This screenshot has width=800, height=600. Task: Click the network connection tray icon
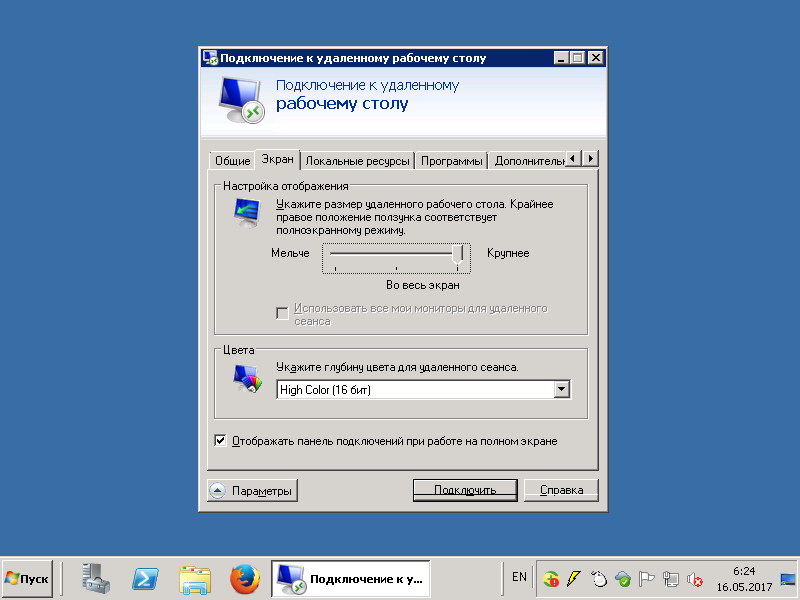[x=670, y=579]
